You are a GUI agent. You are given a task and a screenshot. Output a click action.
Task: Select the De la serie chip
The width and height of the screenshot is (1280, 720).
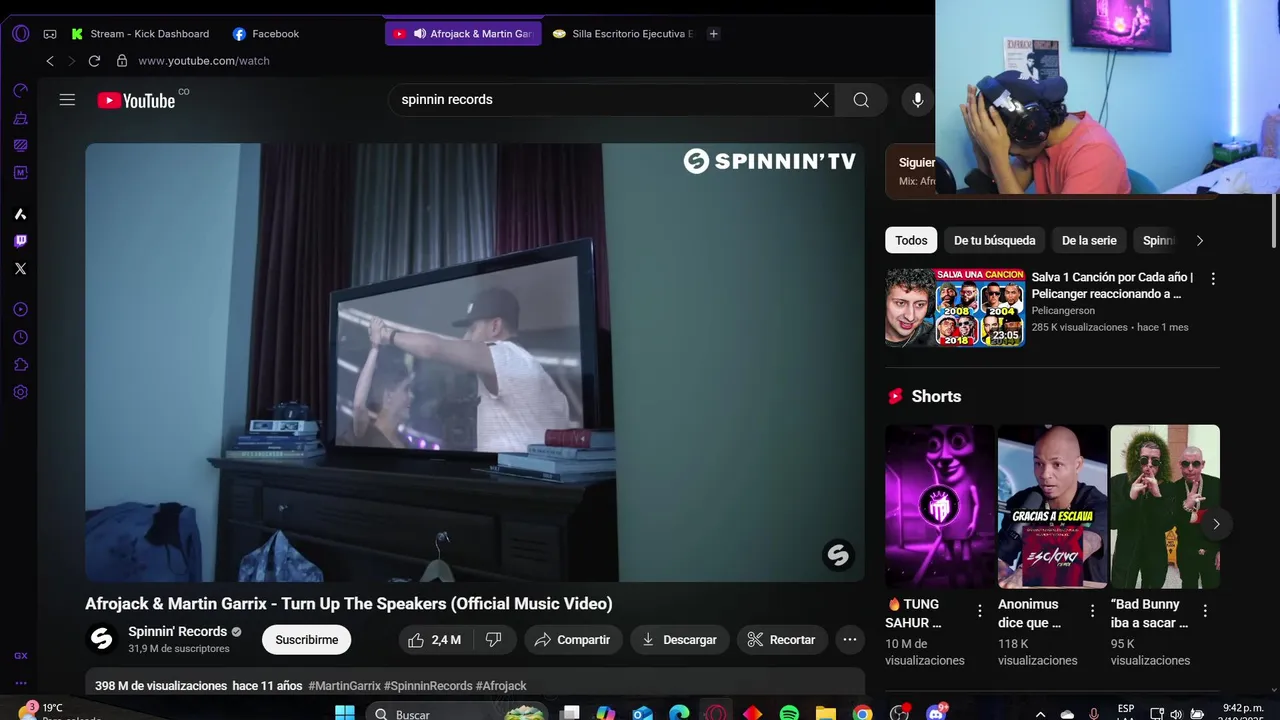pyautogui.click(x=1089, y=241)
